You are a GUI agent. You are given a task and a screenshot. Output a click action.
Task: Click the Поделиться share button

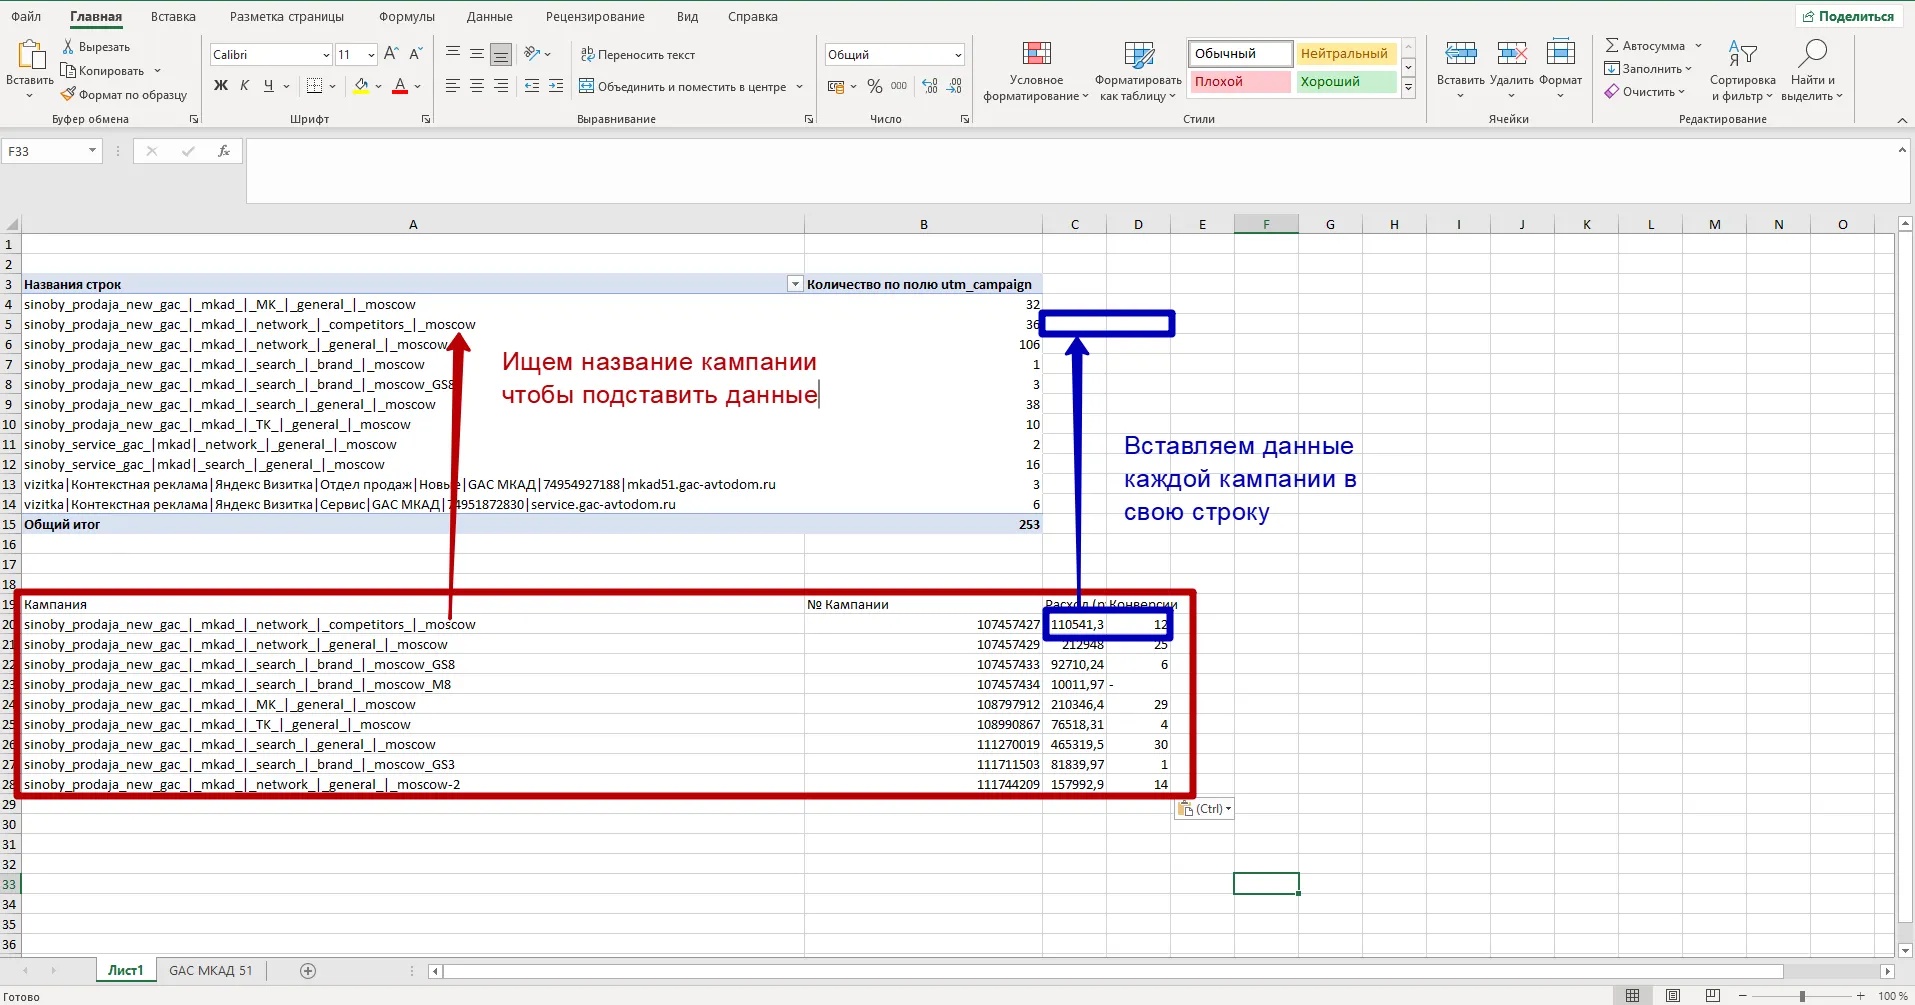click(1848, 16)
